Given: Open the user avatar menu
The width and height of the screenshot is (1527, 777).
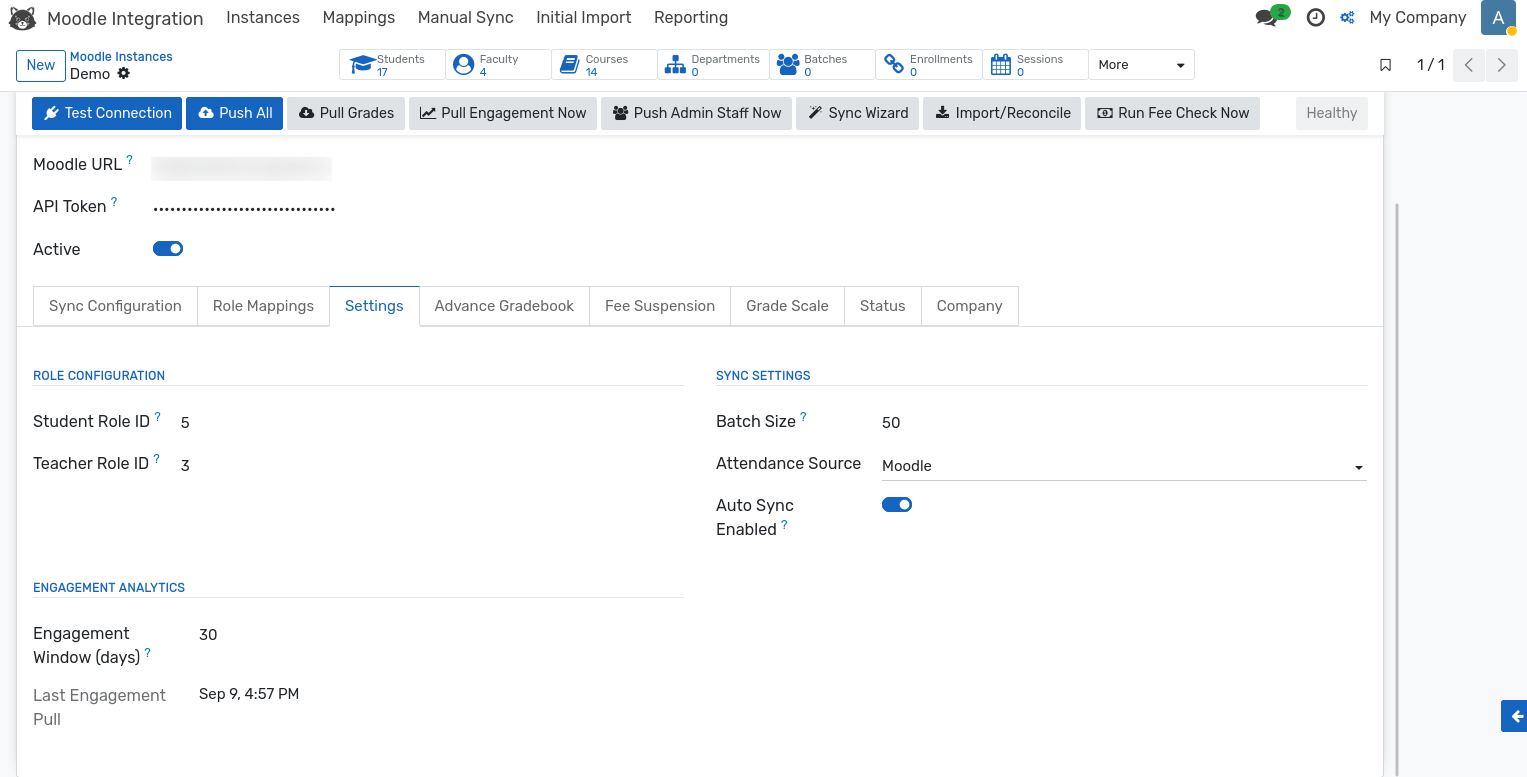Looking at the screenshot, I should [x=1498, y=18].
